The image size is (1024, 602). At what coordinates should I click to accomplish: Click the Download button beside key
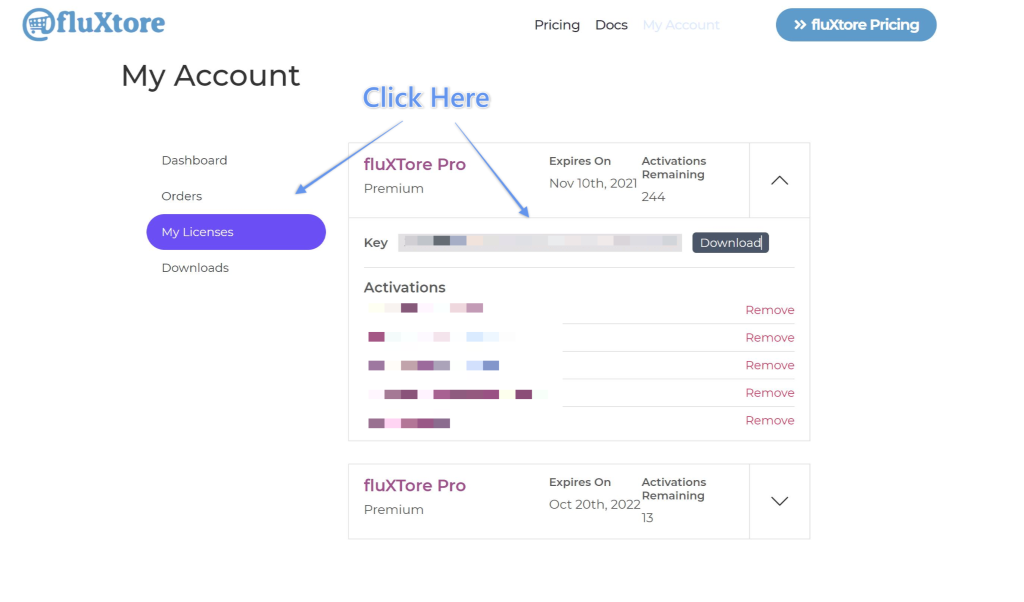point(730,243)
